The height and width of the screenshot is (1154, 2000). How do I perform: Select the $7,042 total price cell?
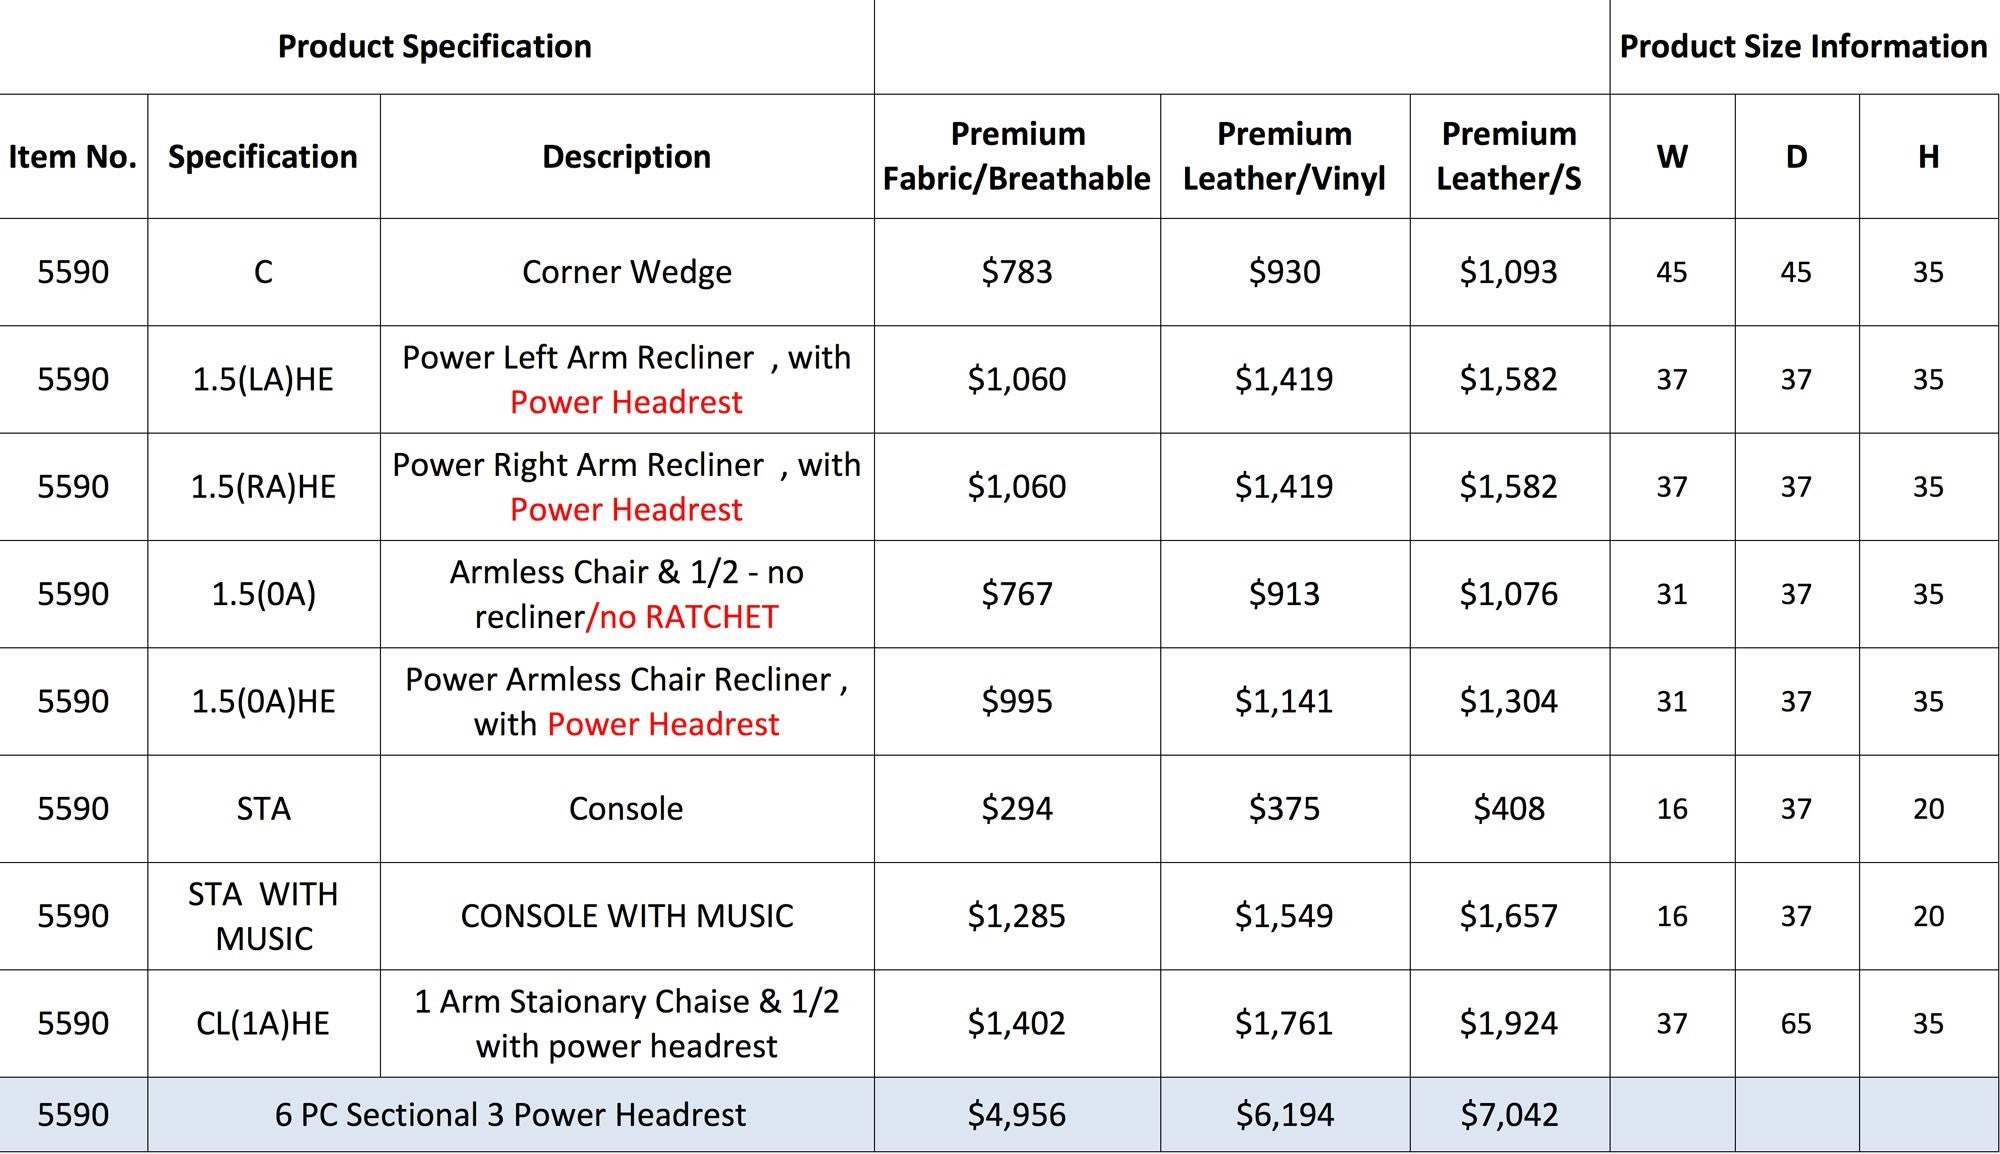pos(1510,1114)
